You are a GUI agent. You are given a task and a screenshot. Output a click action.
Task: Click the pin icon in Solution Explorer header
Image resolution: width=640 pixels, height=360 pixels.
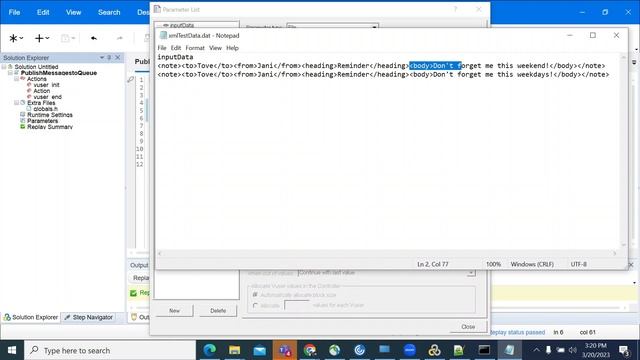(109, 58)
